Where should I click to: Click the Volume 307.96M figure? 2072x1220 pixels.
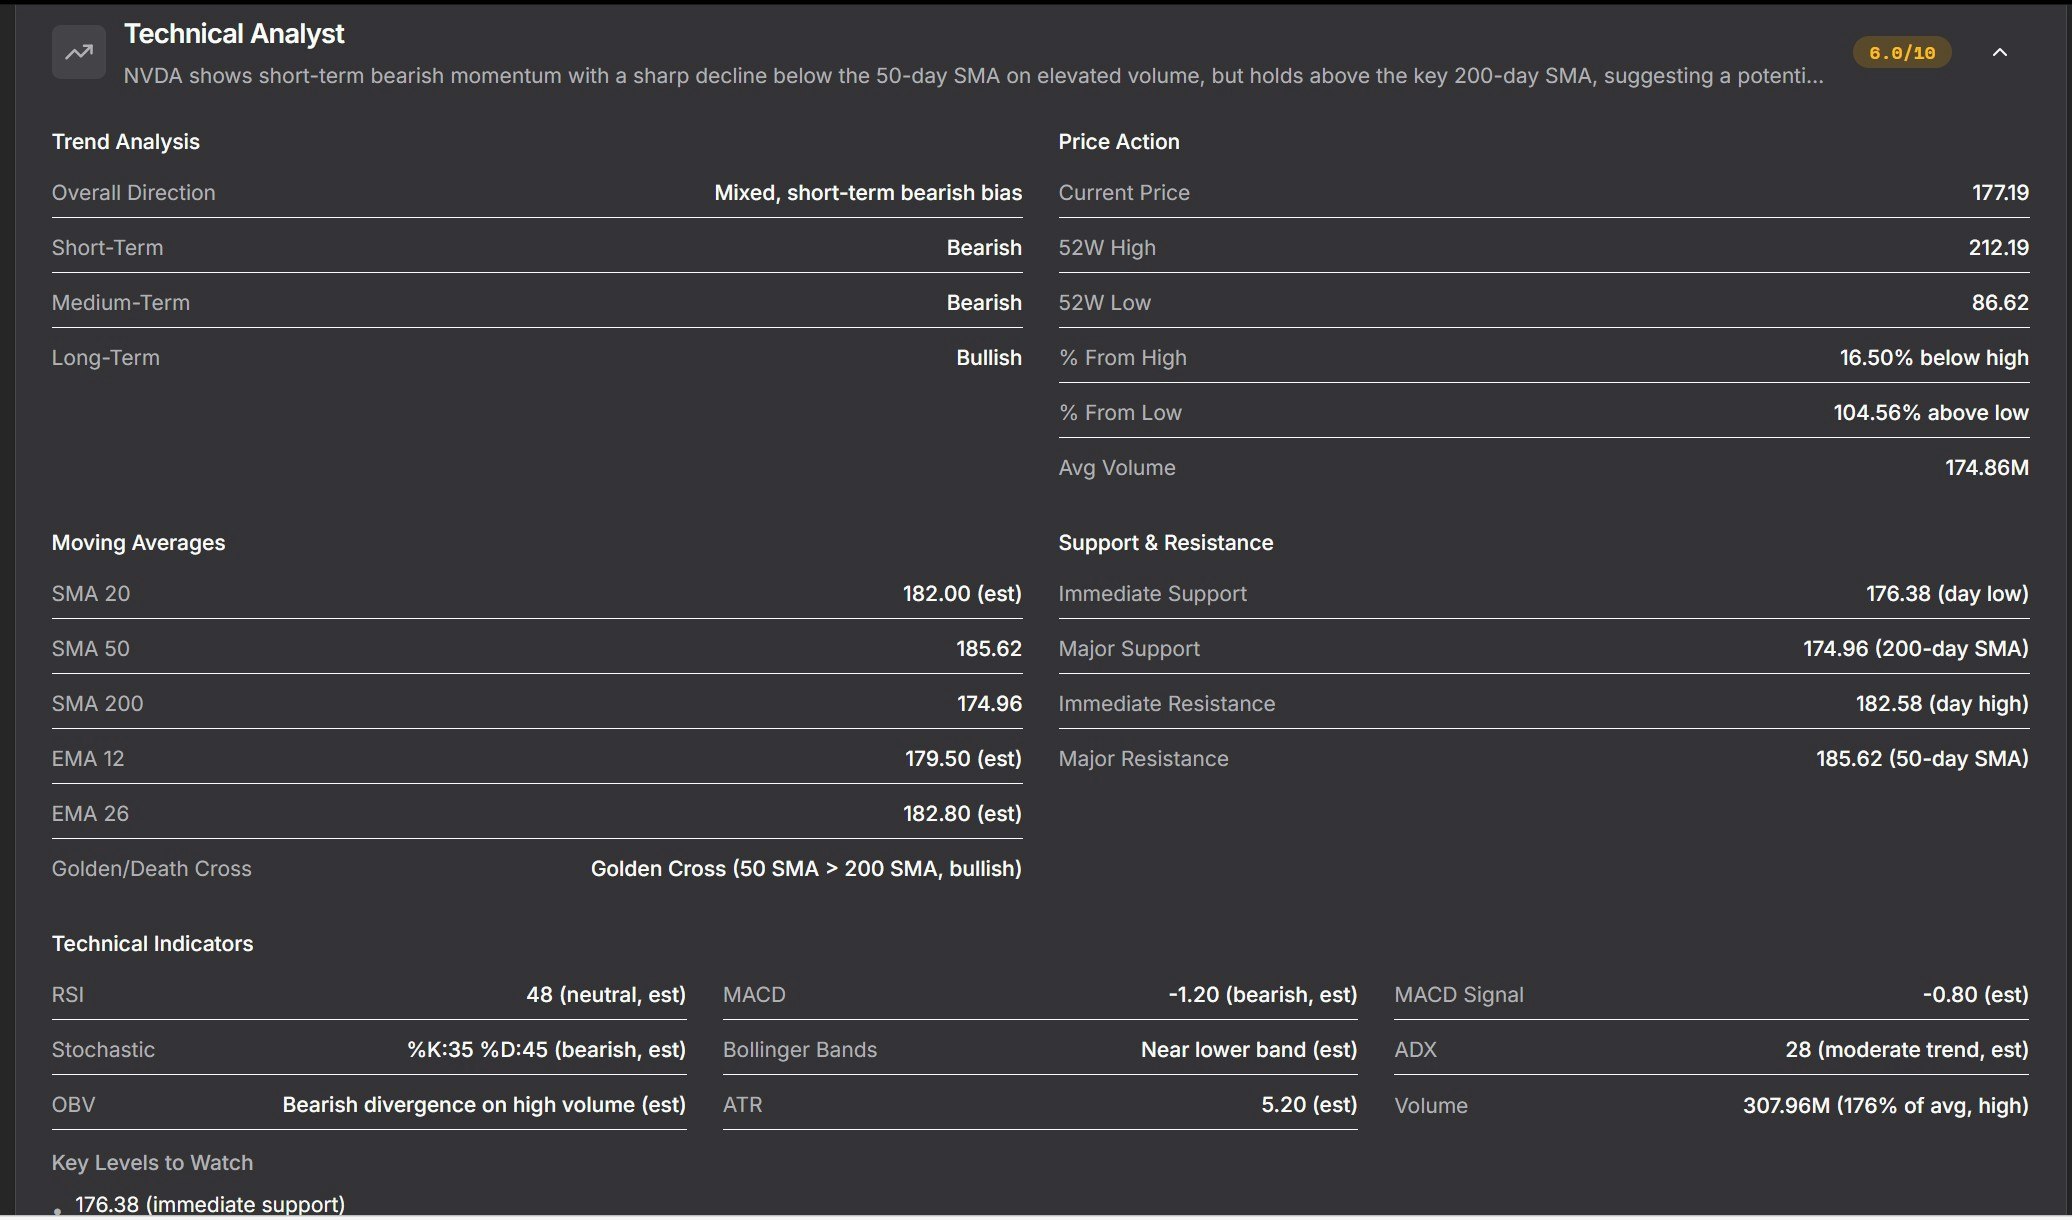pos(1884,1105)
